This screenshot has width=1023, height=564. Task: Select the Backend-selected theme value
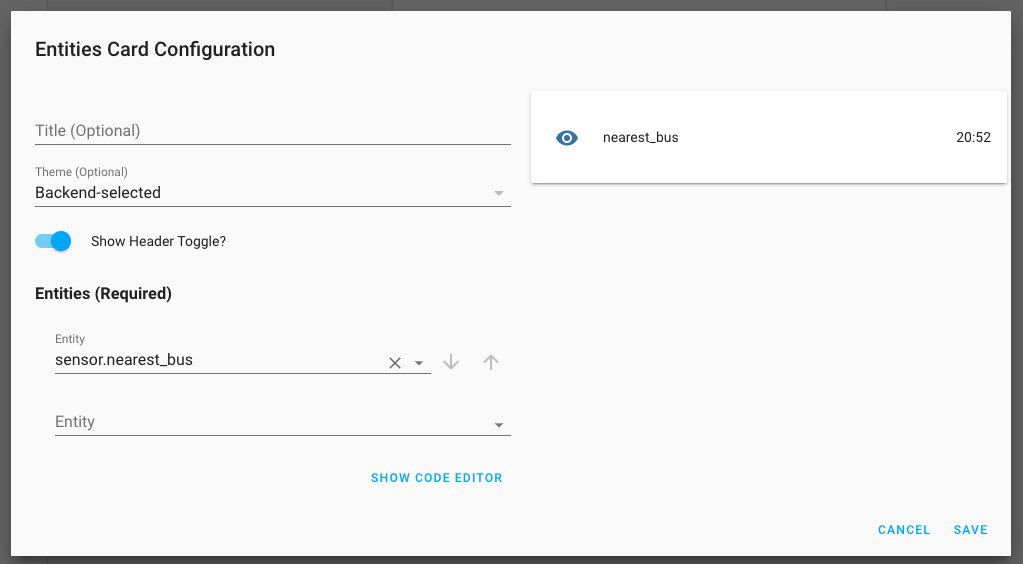point(98,193)
